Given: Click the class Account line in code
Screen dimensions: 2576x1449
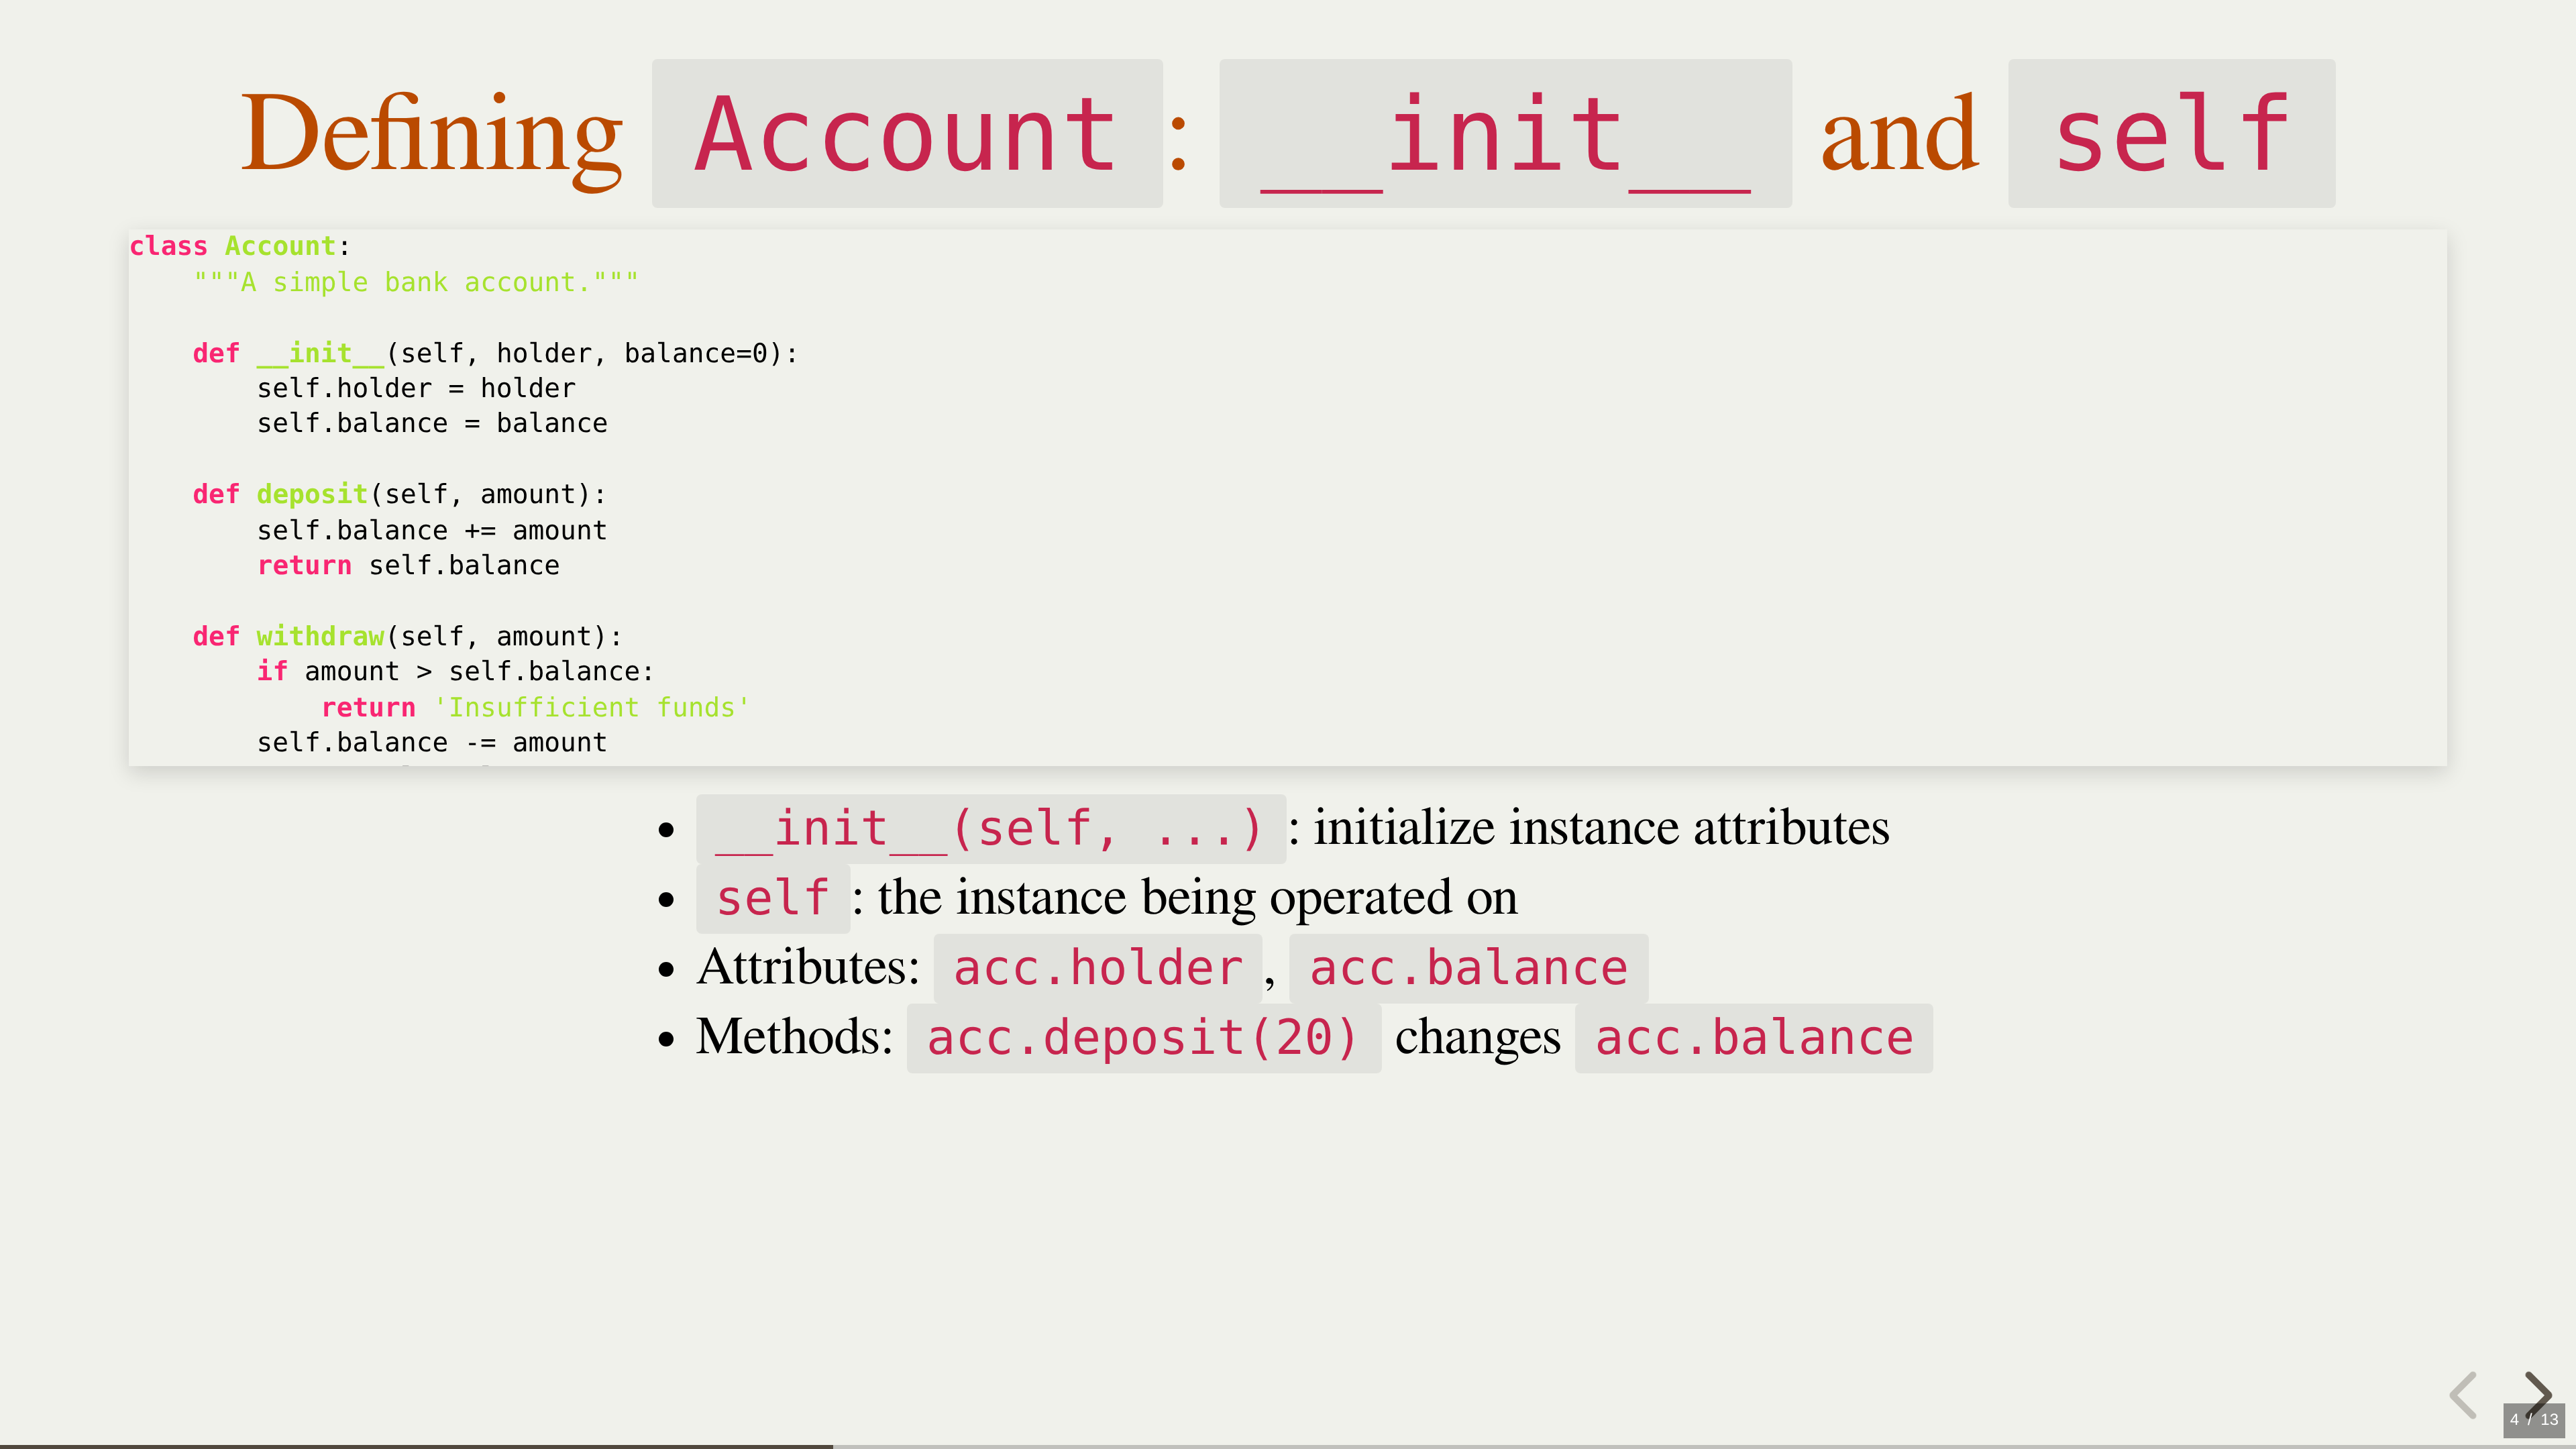Looking at the screenshot, I should 239,246.
